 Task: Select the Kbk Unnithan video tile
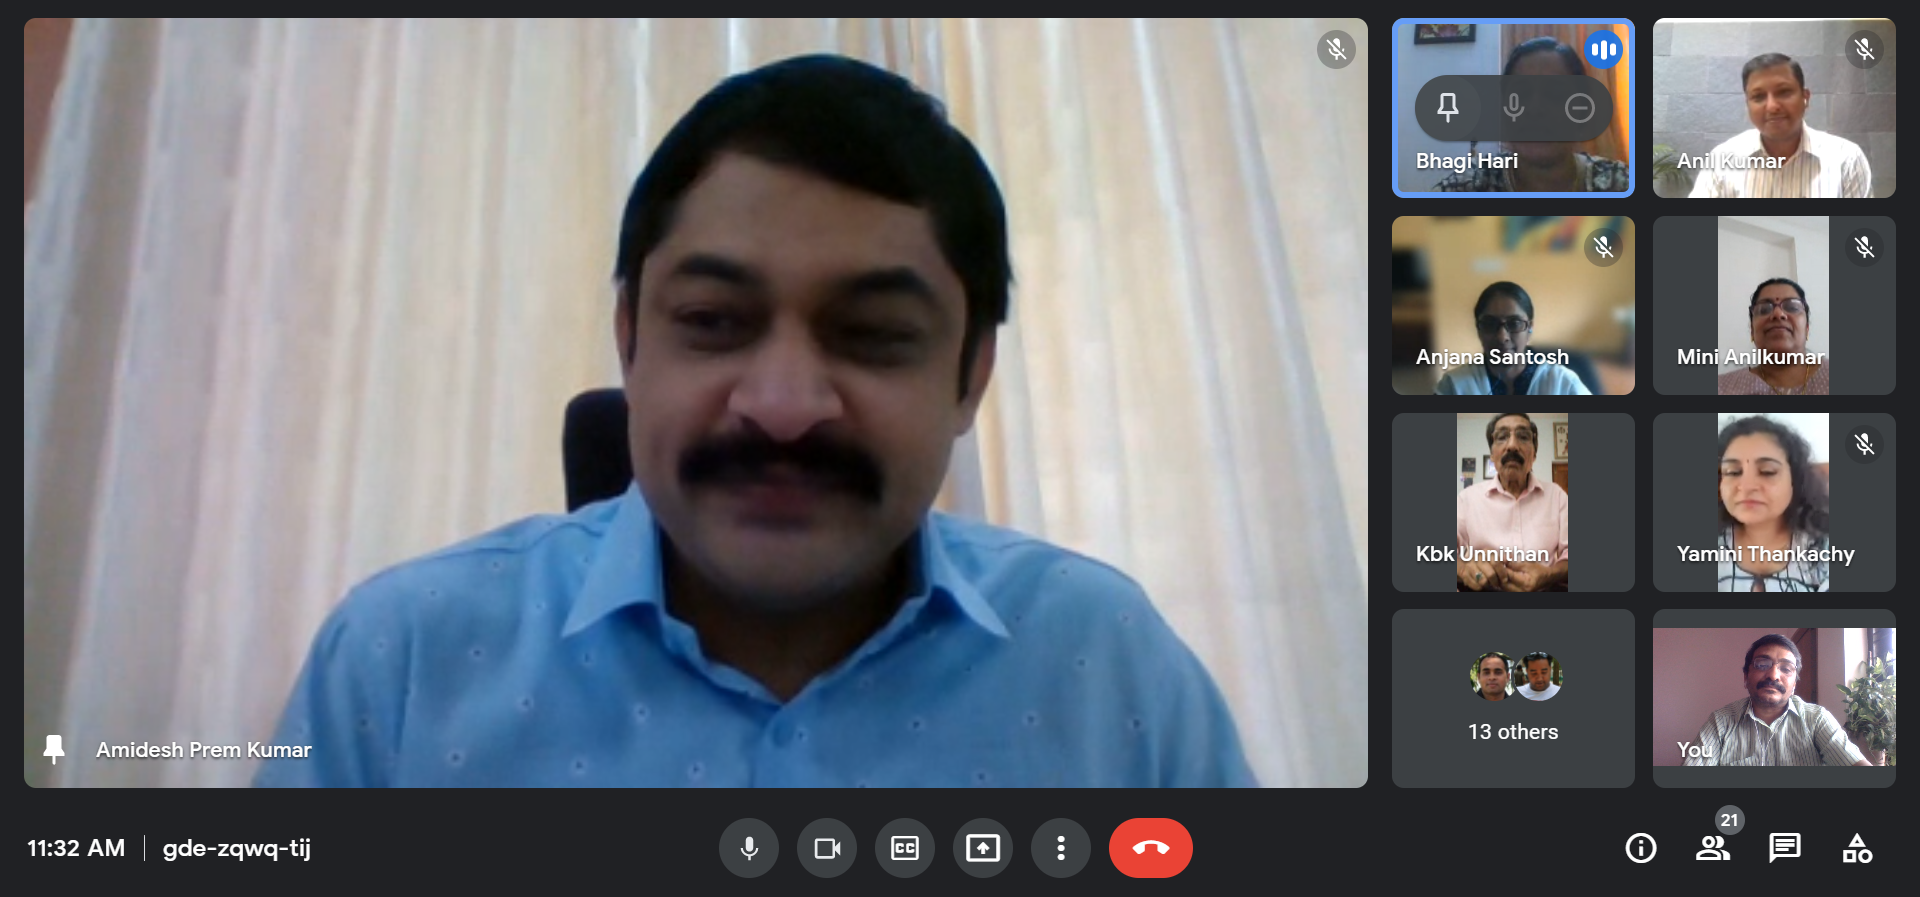click(1513, 502)
